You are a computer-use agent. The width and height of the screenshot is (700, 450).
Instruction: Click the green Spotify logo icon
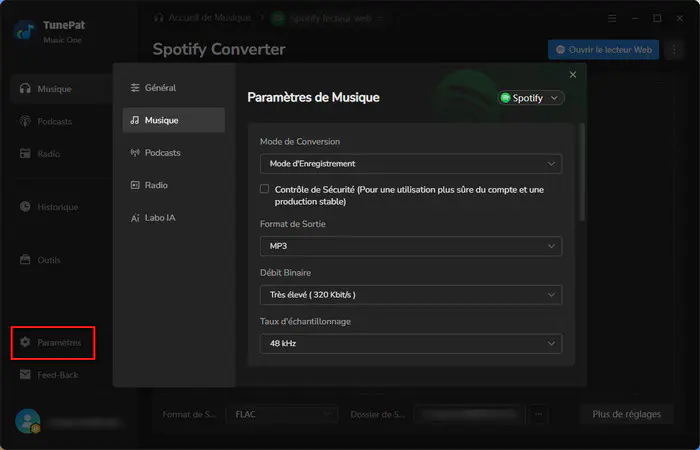(x=505, y=98)
